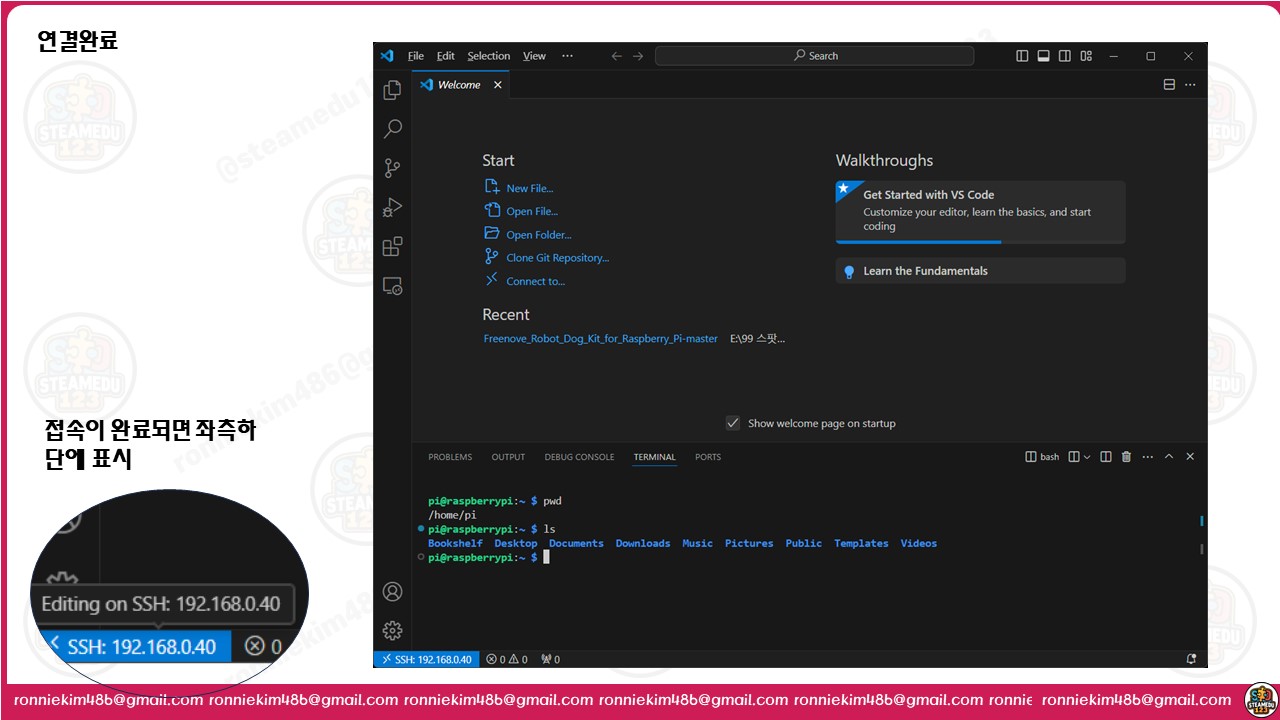Viewport: 1280px width, 720px height.
Task: Switch to the PROBLEMS panel tab
Action: tap(450, 457)
